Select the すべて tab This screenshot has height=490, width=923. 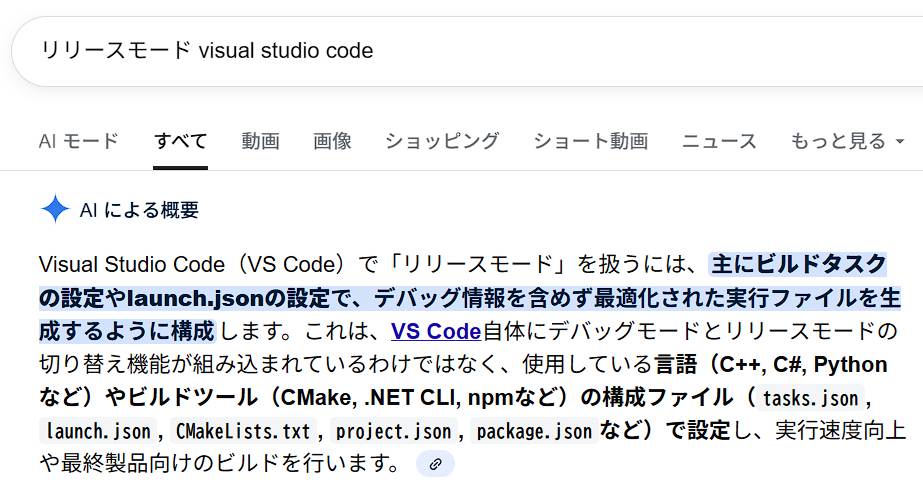coord(180,141)
